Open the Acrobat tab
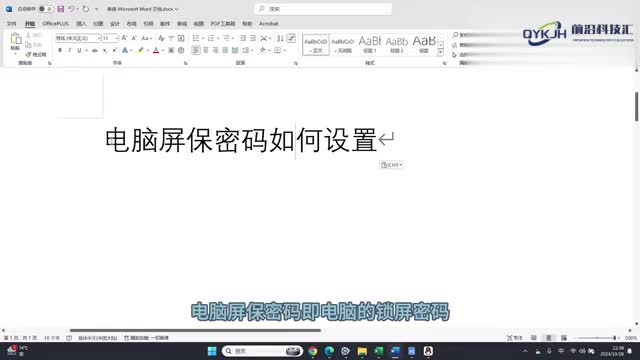 tap(269, 24)
